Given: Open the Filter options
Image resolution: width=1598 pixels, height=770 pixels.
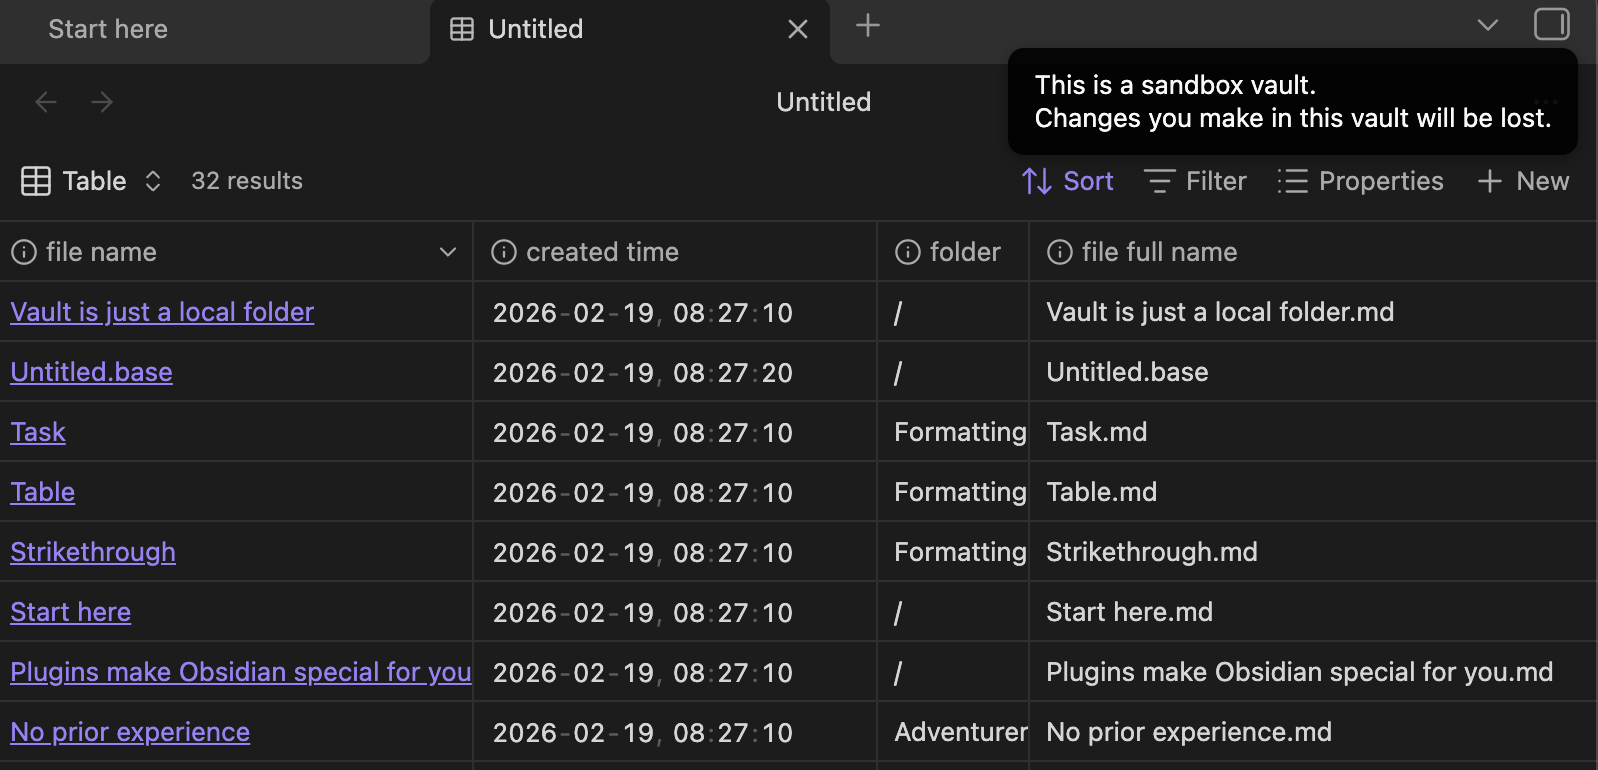Looking at the screenshot, I should tap(1196, 181).
